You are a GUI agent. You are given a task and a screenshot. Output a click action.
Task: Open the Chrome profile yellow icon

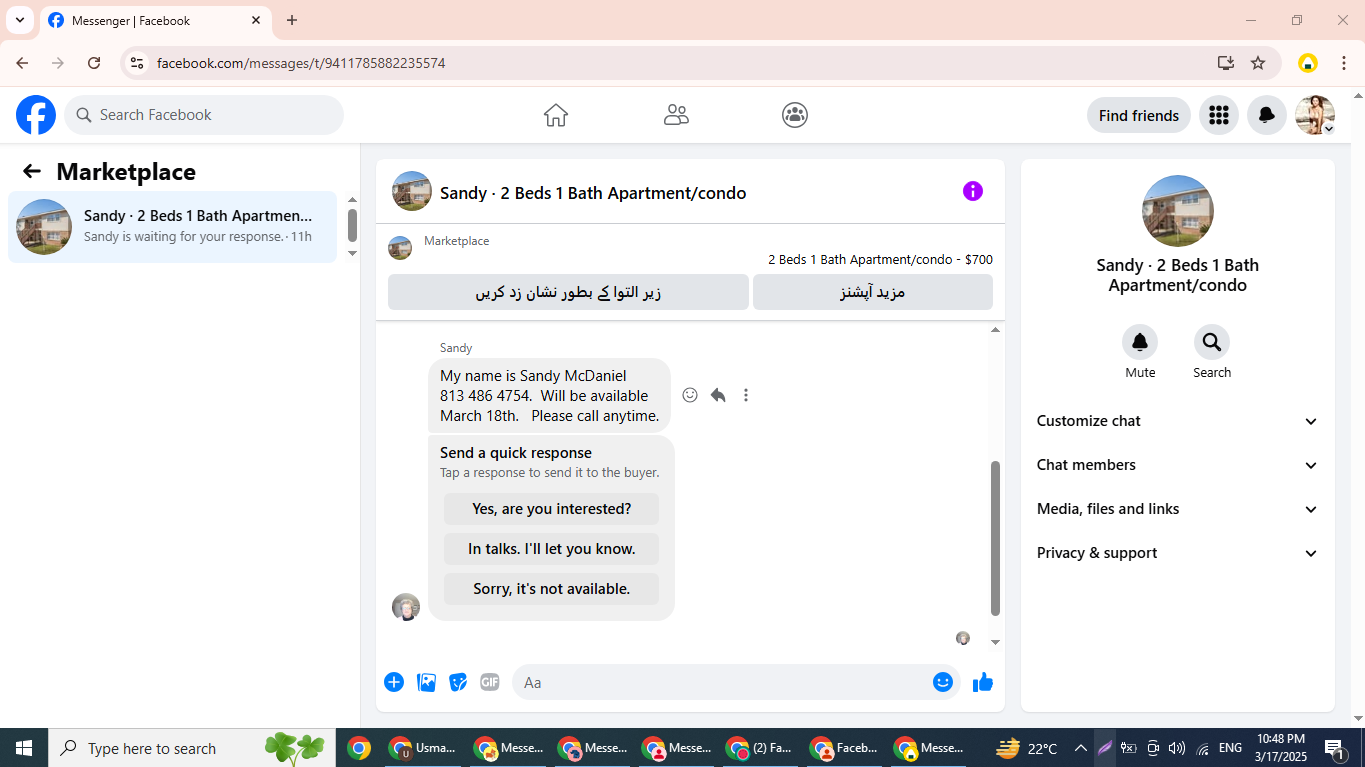1307,63
